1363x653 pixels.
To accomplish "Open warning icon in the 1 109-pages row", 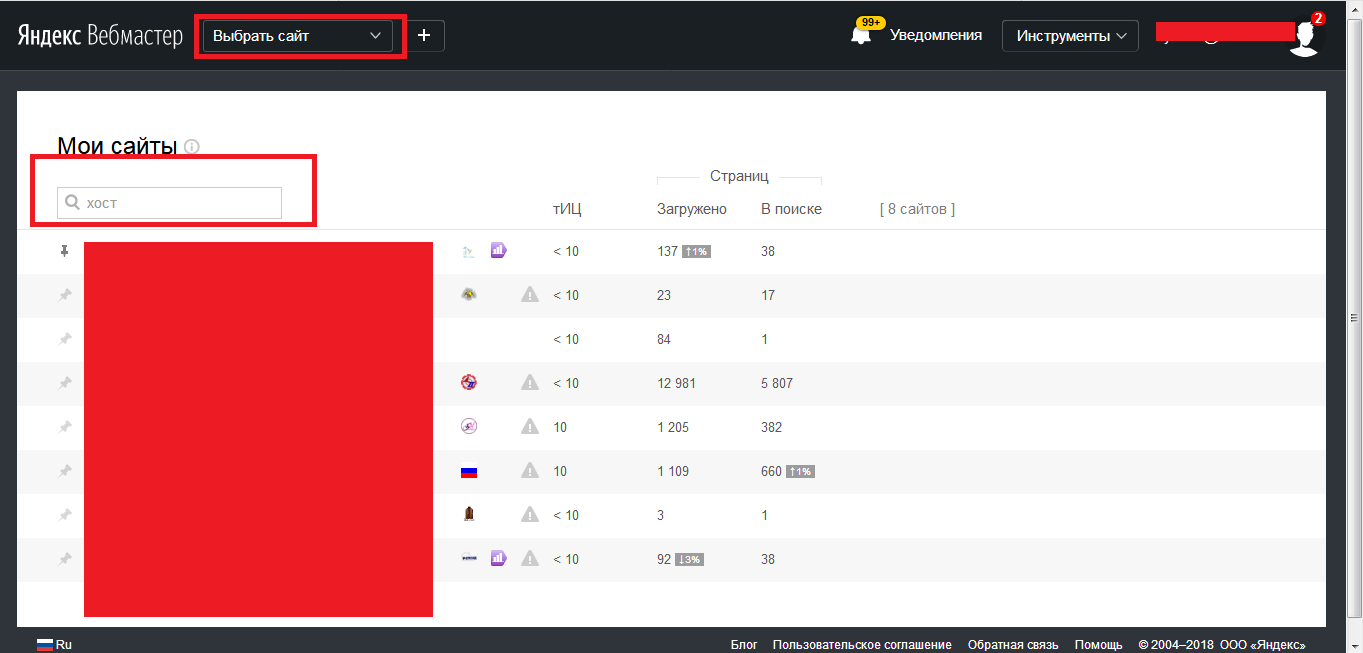I will (530, 470).
